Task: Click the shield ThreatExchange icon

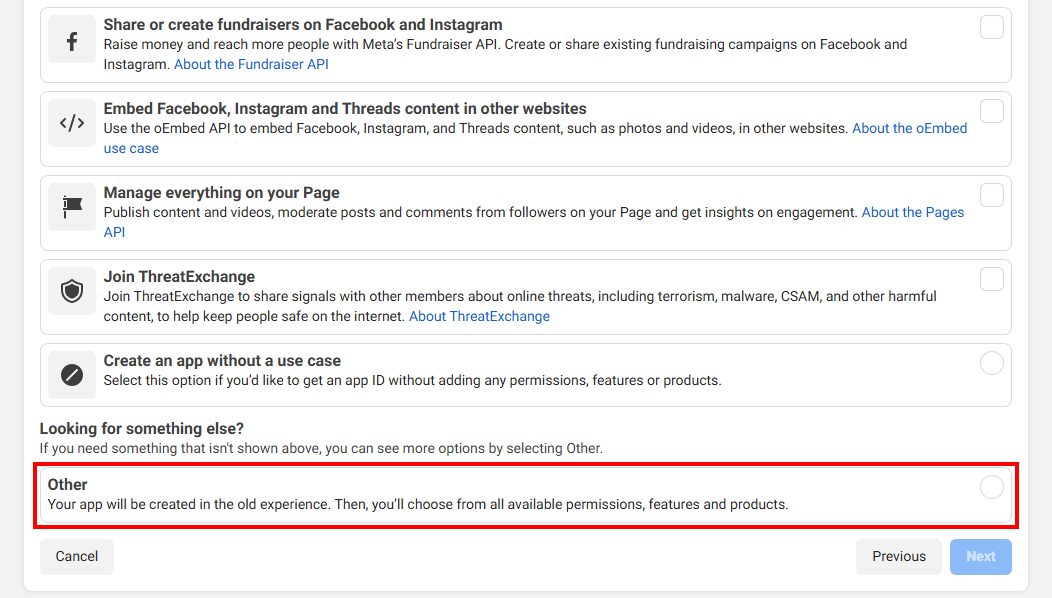Action: (72, 291)
